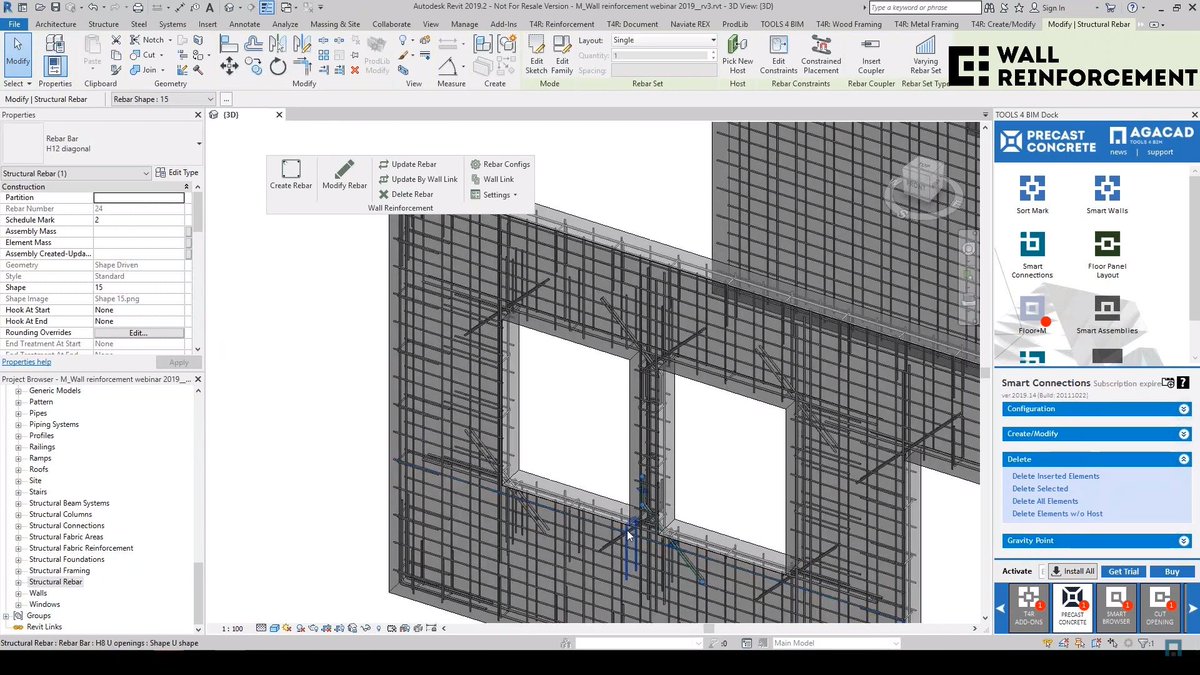Image resolution: width=1200 pixels, height=675 pixels.
Task: Click the Rounding Overrides Edit button
Action: 139,332
